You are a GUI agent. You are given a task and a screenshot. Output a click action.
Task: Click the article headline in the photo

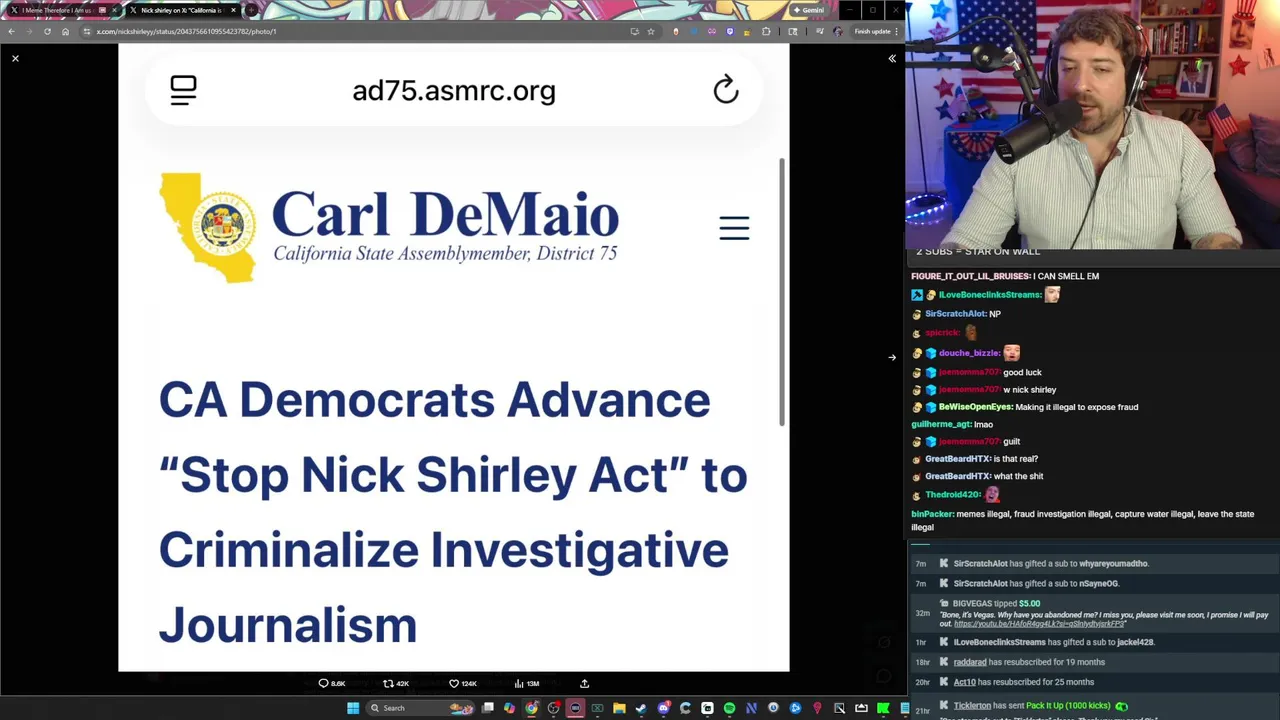pos(452,511)
